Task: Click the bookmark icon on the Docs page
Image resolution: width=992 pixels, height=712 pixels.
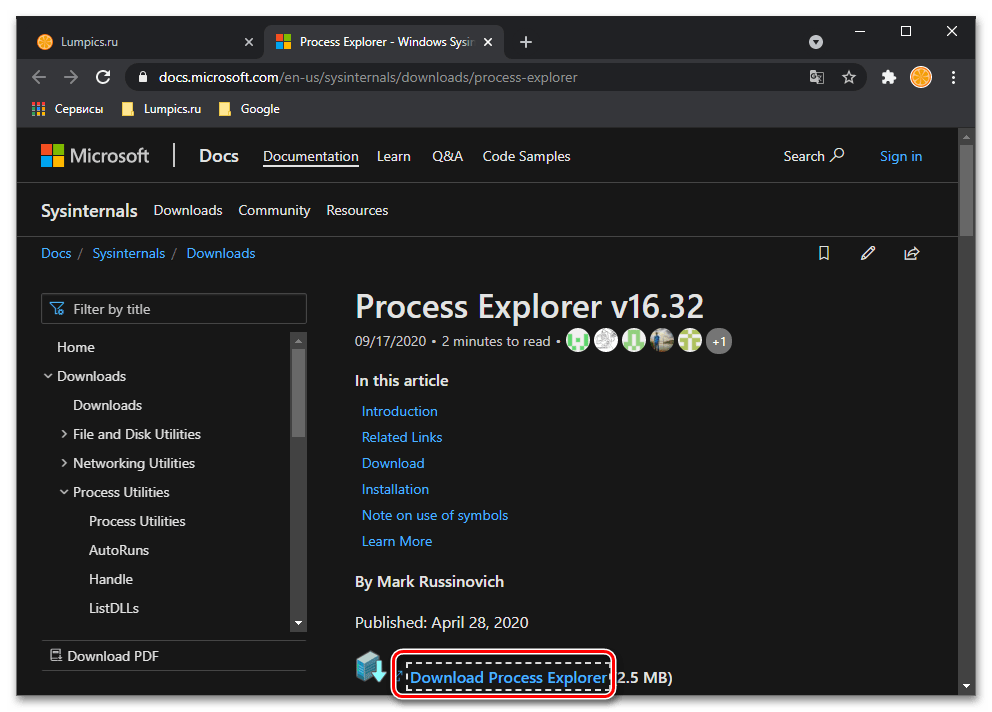Action: 824,254
